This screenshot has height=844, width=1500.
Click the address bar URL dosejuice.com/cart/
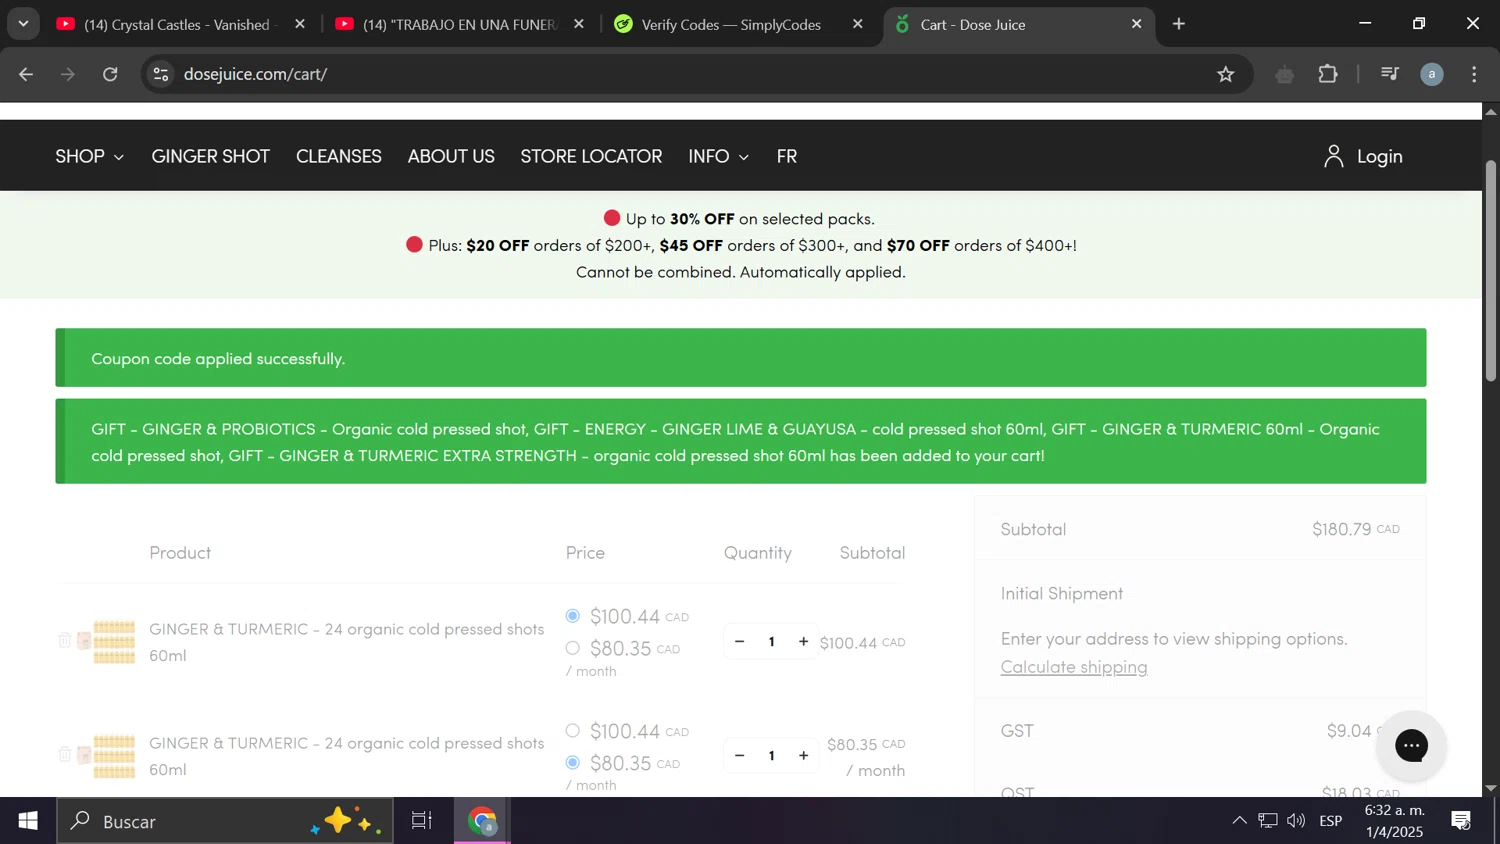pos(256,74)
